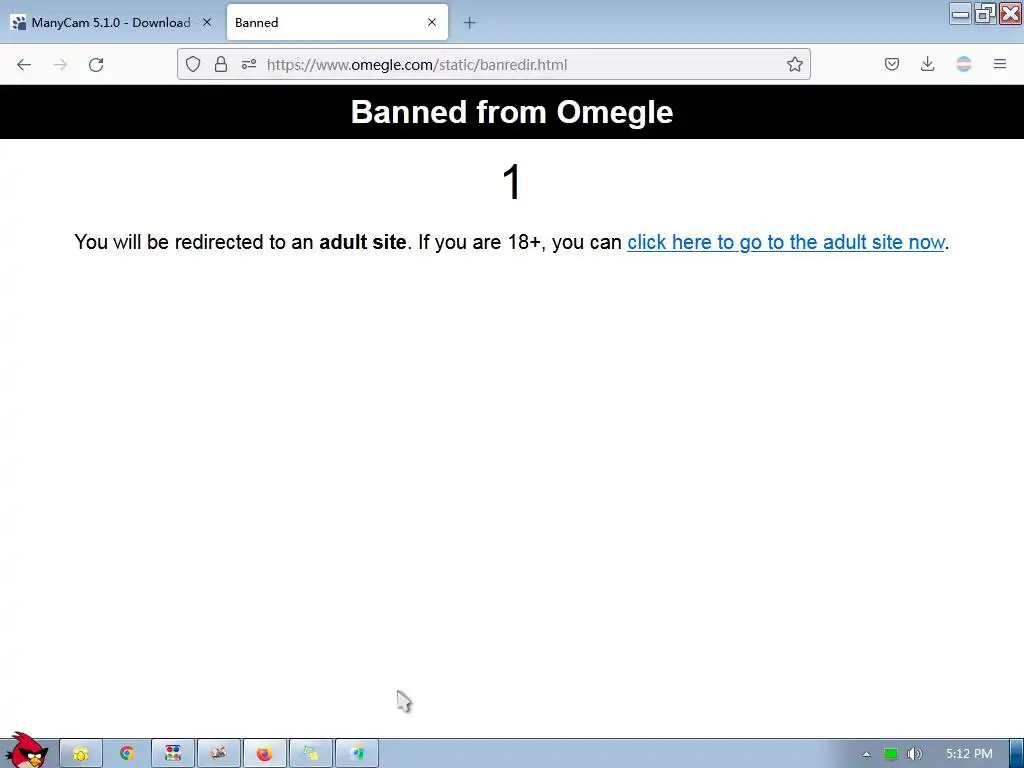The height and width of the screenshot is (768, 1024).
Task: Open site permissions icon in address bar
Action: coord(249,64)
